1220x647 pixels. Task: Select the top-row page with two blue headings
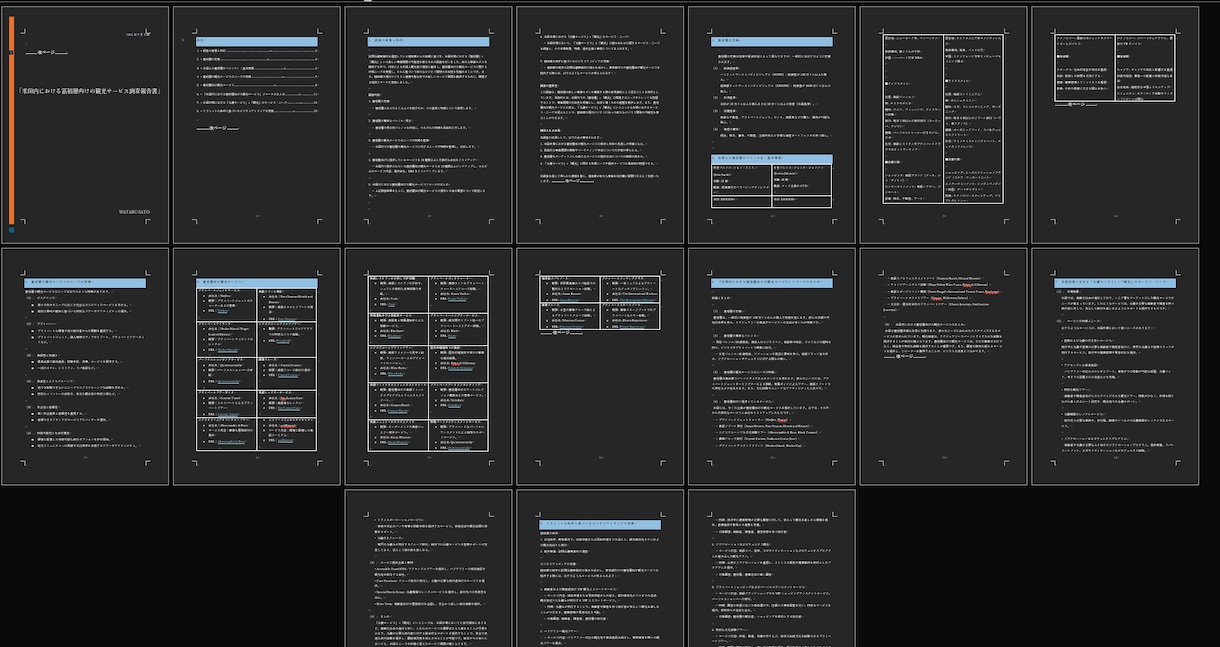click(x=772, y=126)
